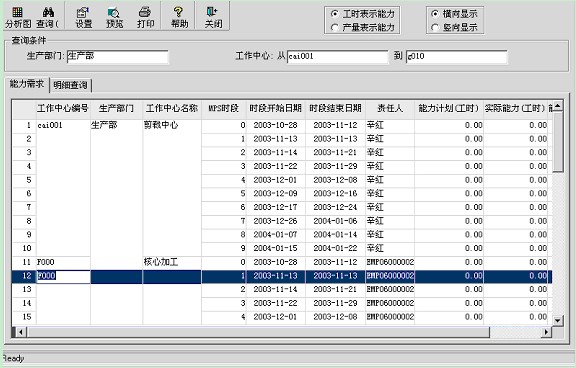This screenshot has width=576, height=368.
Task: Click the 生产部门 input field
Action: [118, 57]
